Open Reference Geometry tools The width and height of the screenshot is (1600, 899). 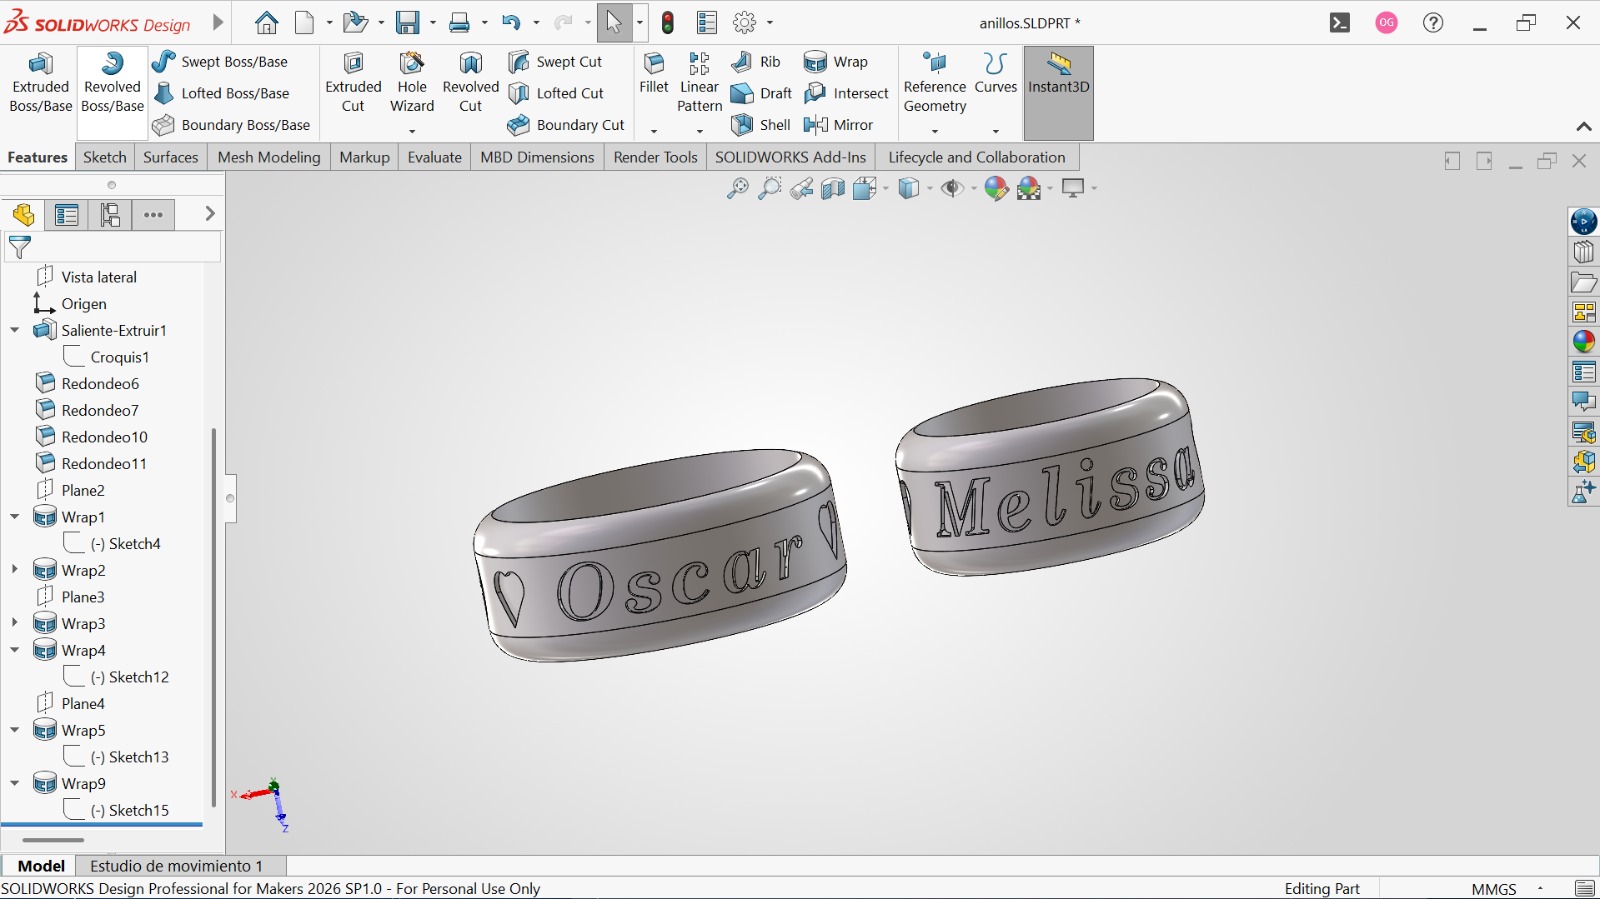[x=935, y=84]
